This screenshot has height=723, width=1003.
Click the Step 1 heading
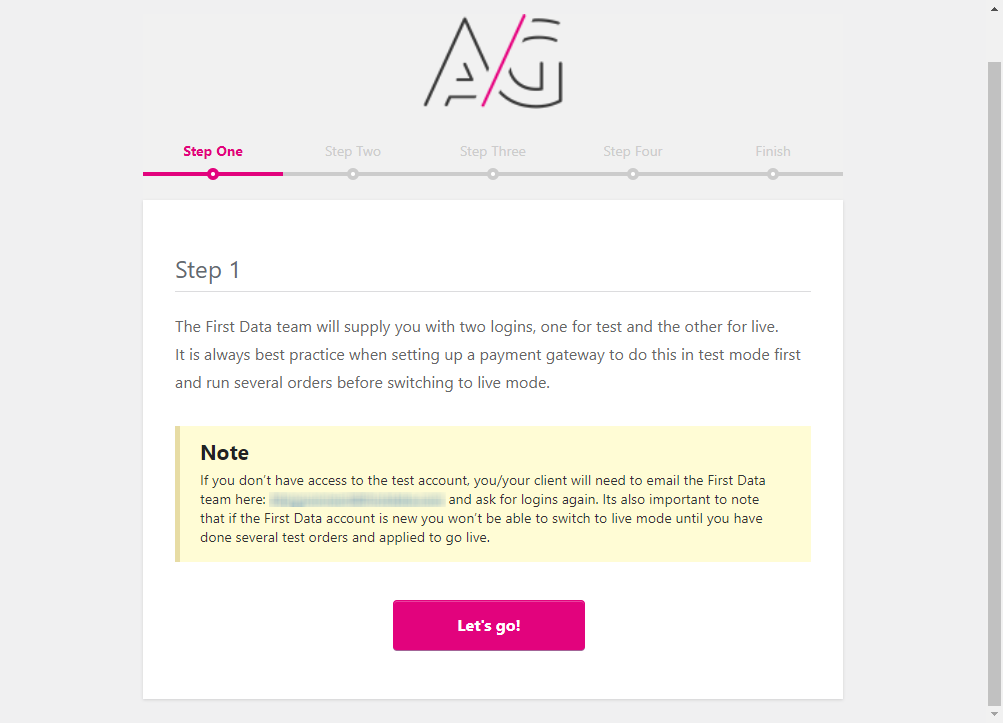click(207, 270)
